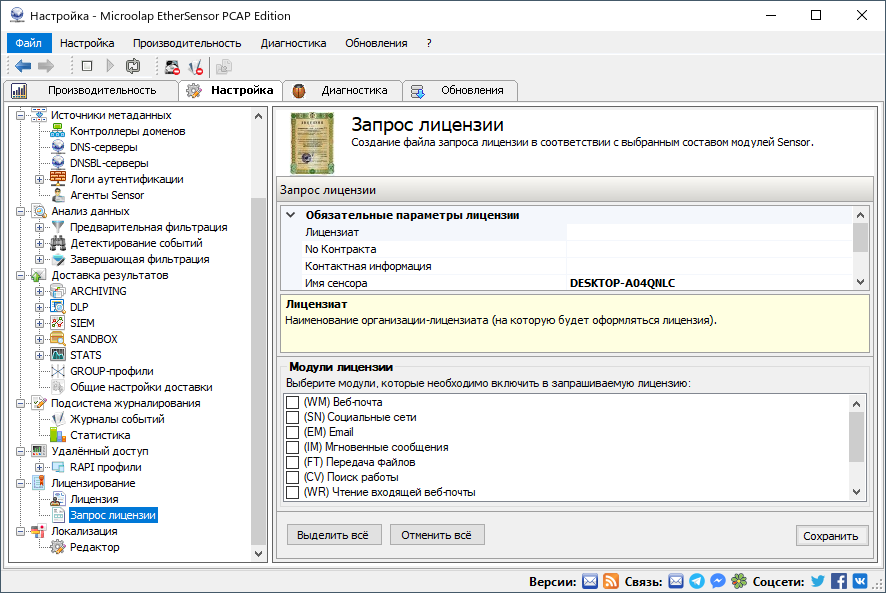This screenshot has width=886, height=593.
Task: Click the RSS feed icon in status bar
Action: (611, 581)
